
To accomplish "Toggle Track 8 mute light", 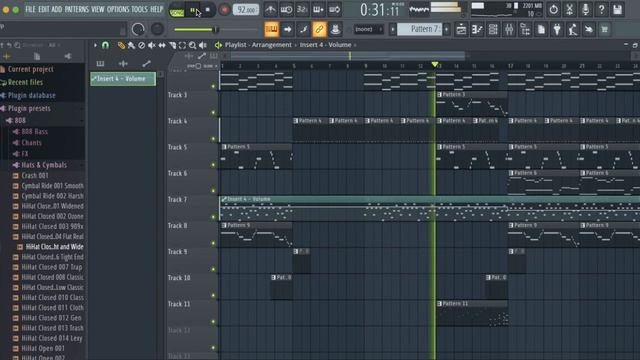I will coord(213,243).
